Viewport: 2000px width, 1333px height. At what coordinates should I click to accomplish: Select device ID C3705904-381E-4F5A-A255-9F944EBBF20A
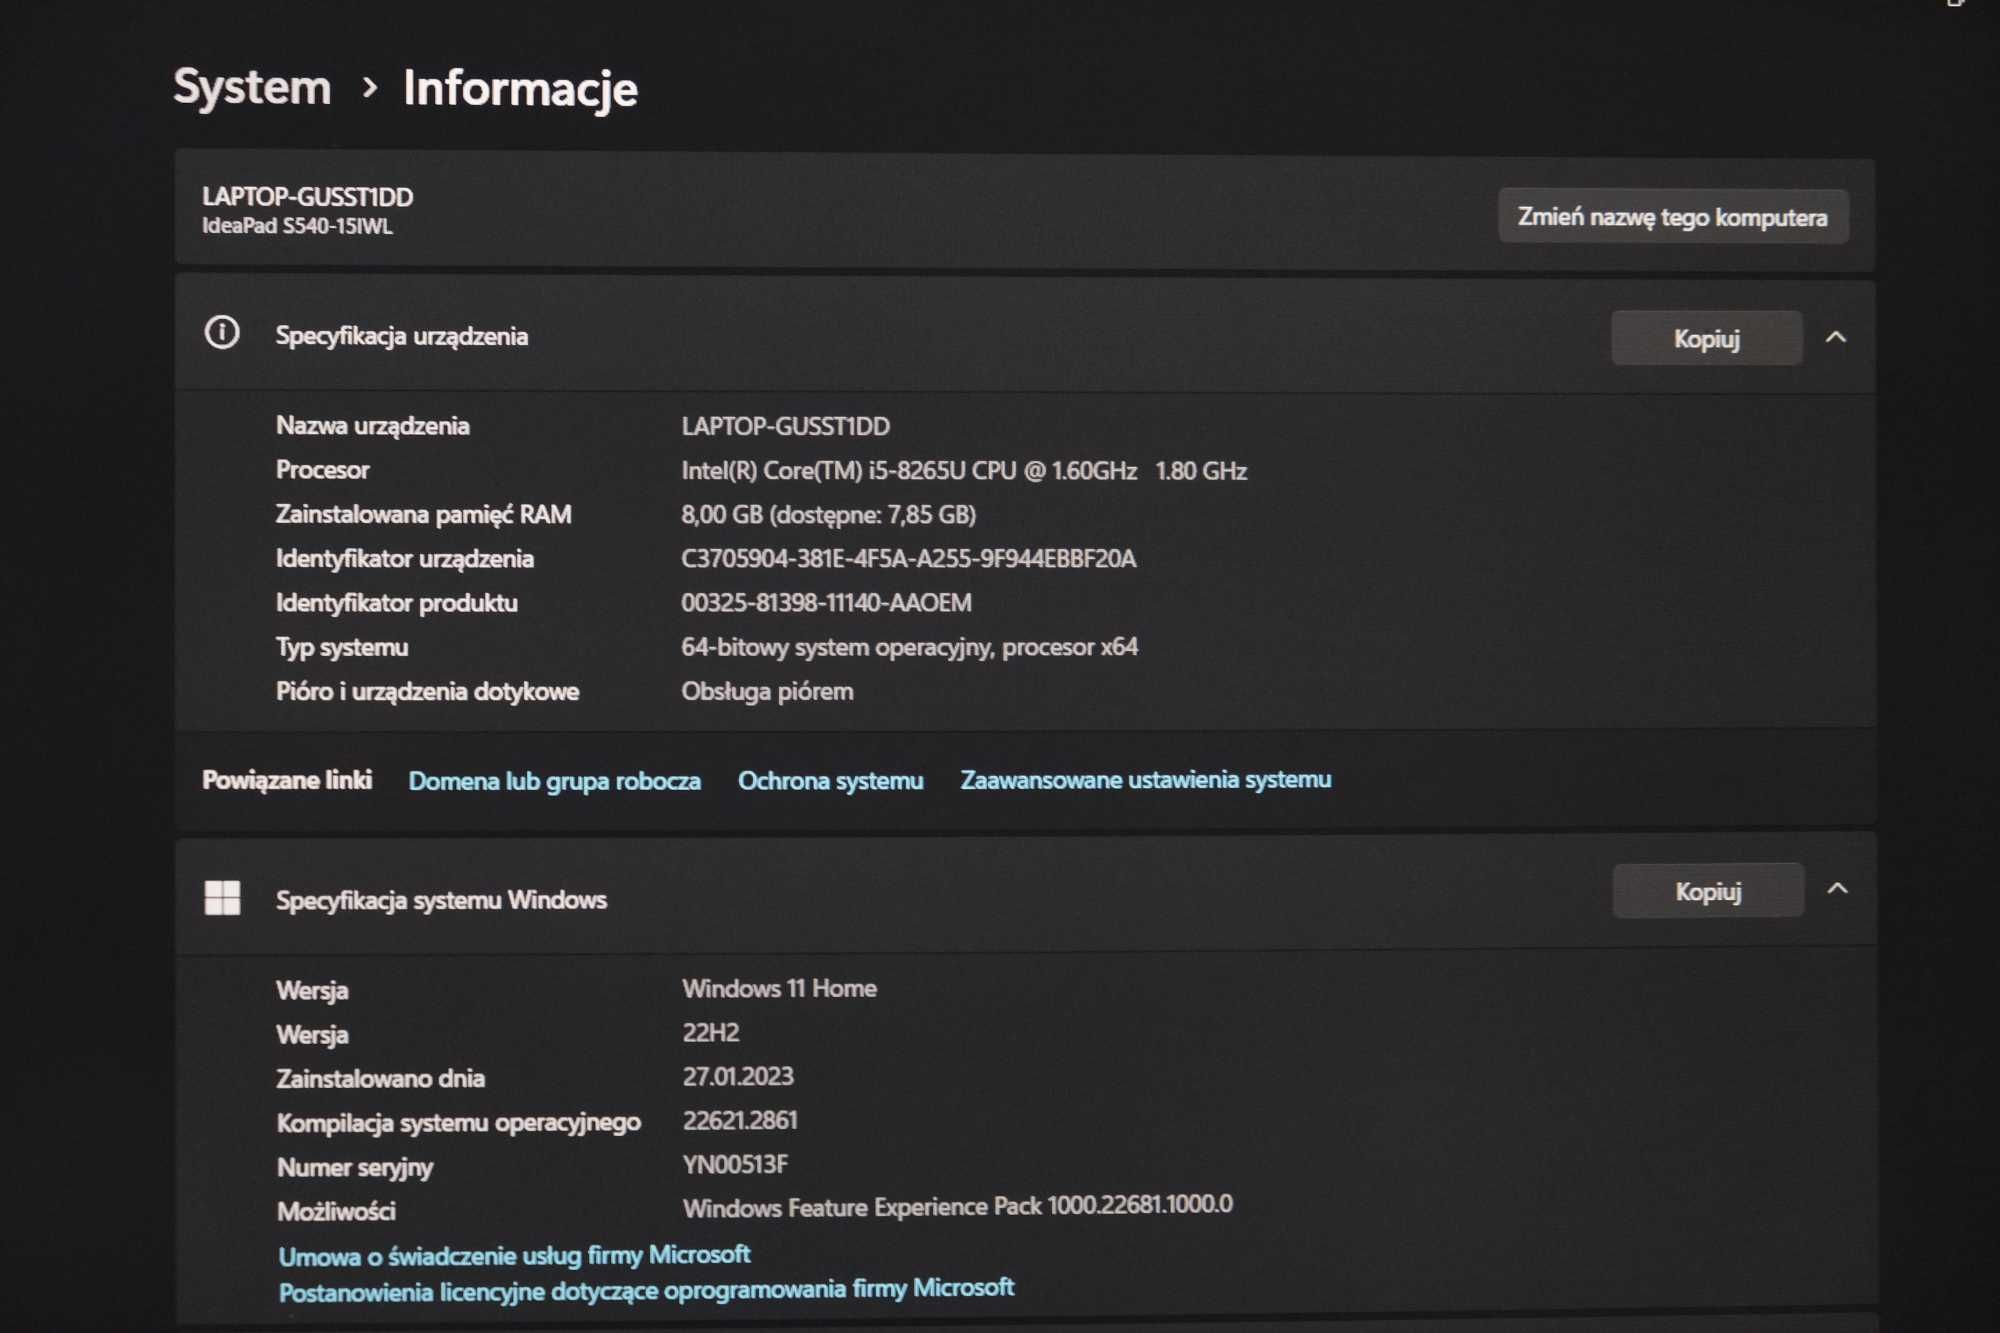tap(908, 559)
